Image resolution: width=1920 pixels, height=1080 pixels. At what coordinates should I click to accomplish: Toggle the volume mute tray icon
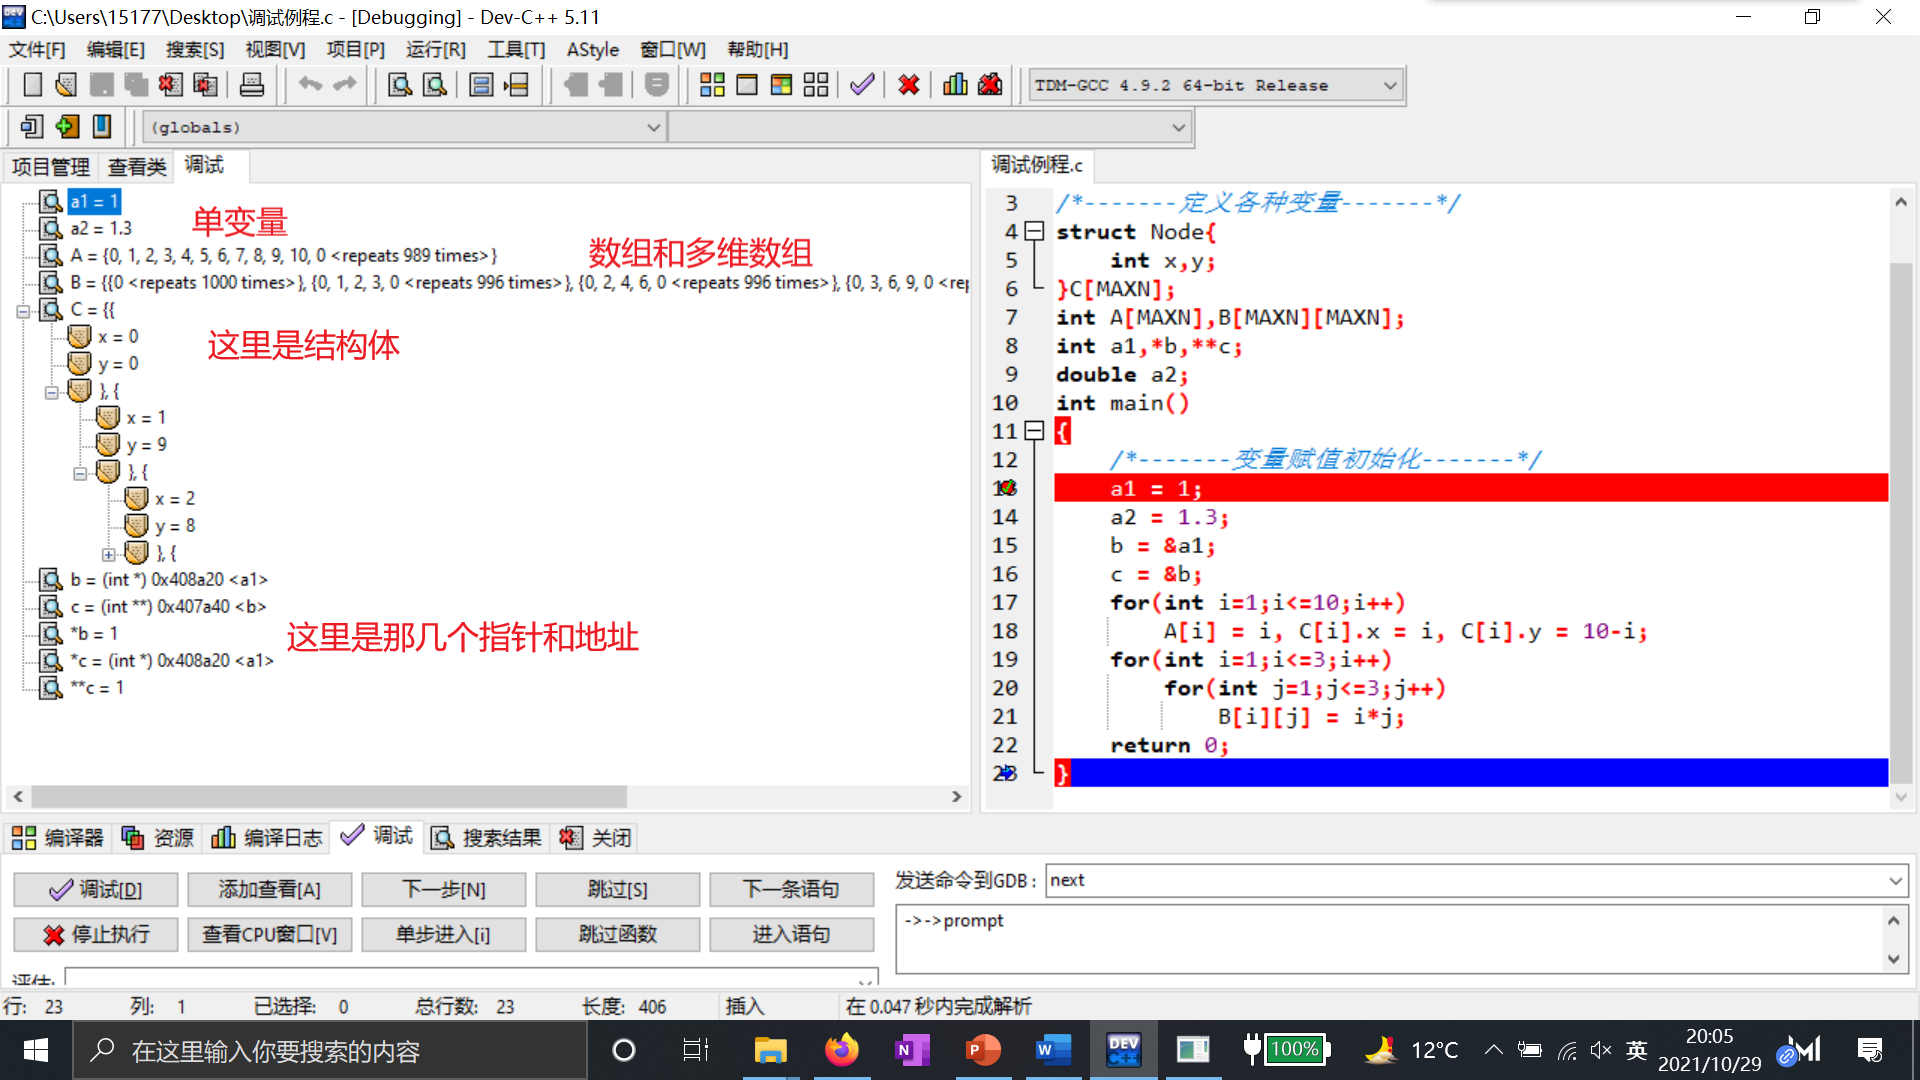[x=1601, y=1050]
